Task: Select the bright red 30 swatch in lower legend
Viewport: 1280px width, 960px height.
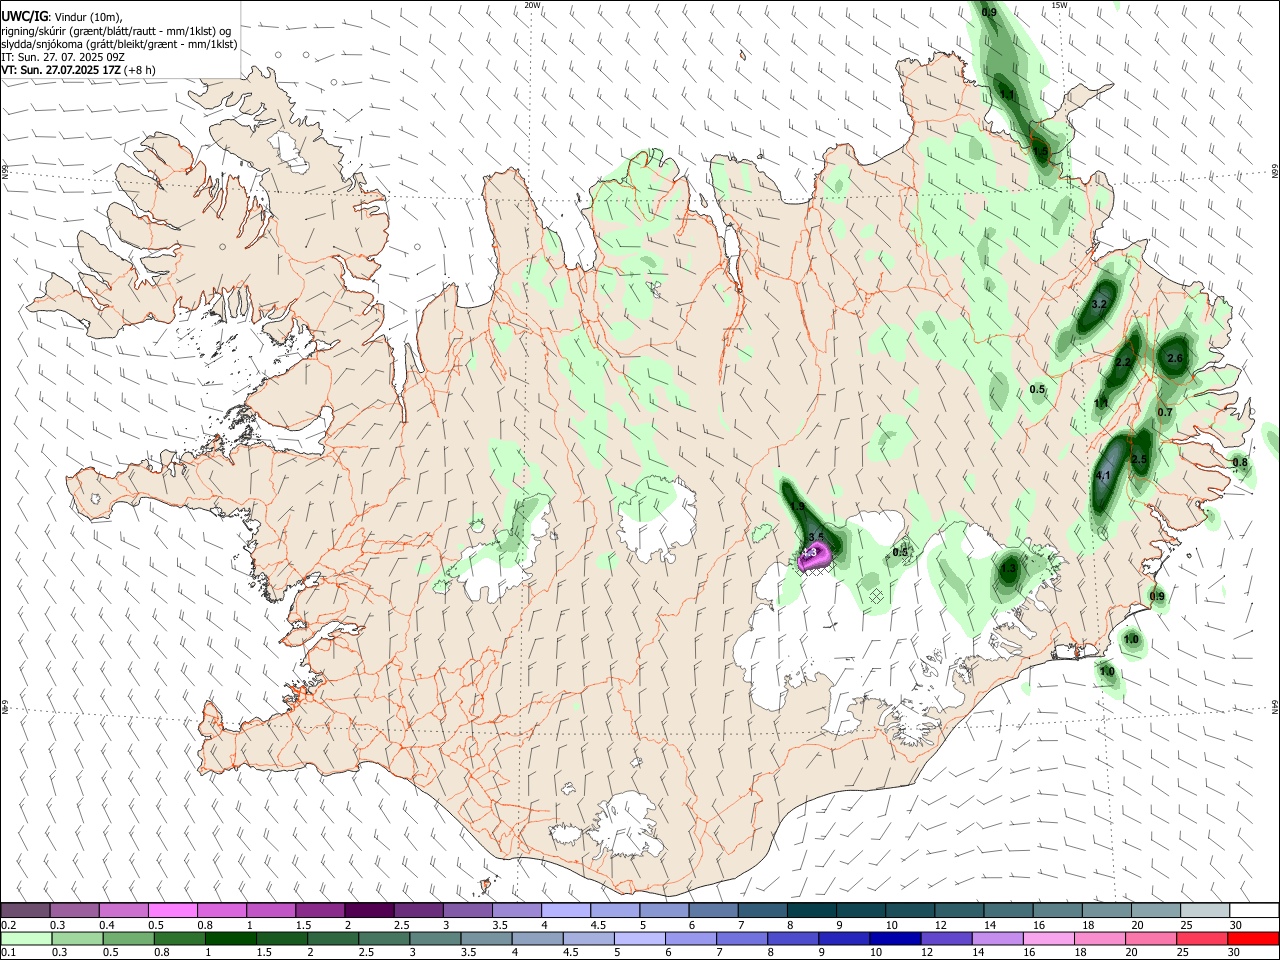Action: pos(1253,938)
